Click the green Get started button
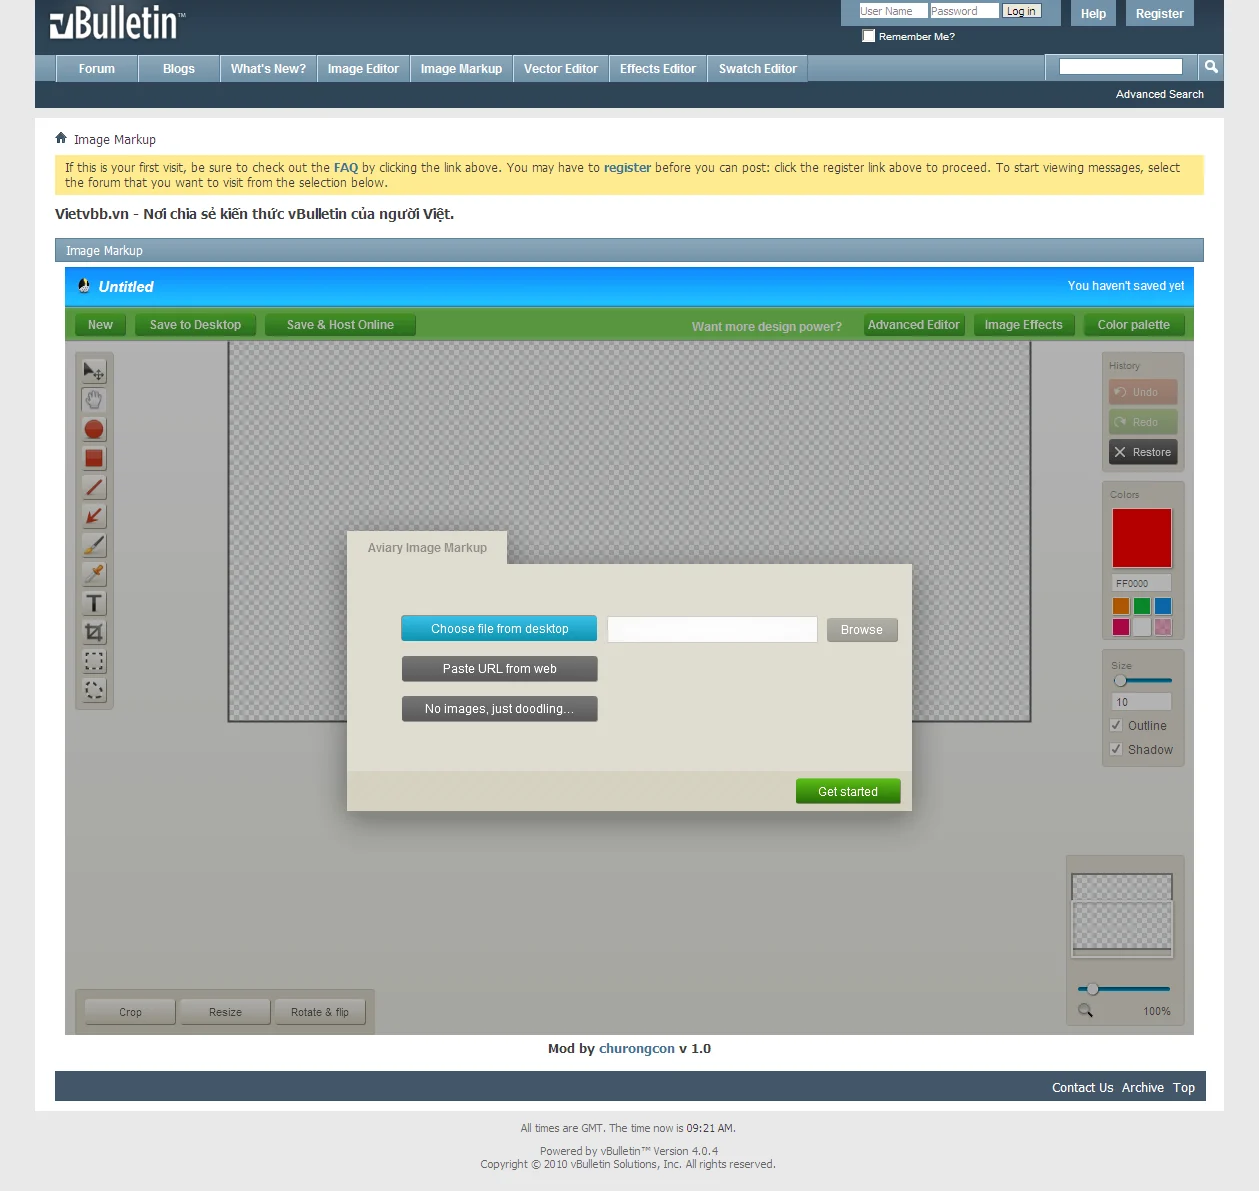1259x1191 pixels. point(848,791)
